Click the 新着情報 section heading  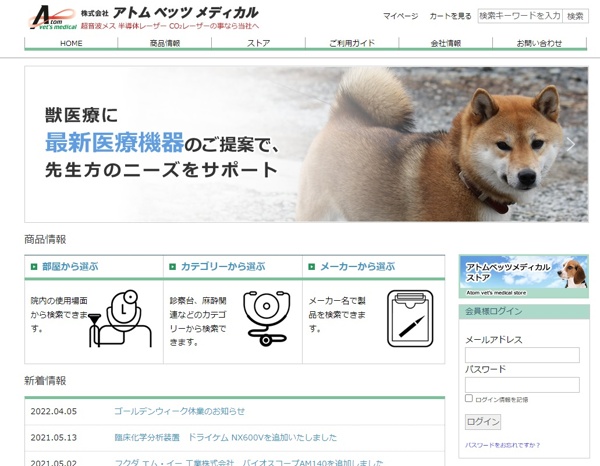pyautogui.click(x=45, y=381)
